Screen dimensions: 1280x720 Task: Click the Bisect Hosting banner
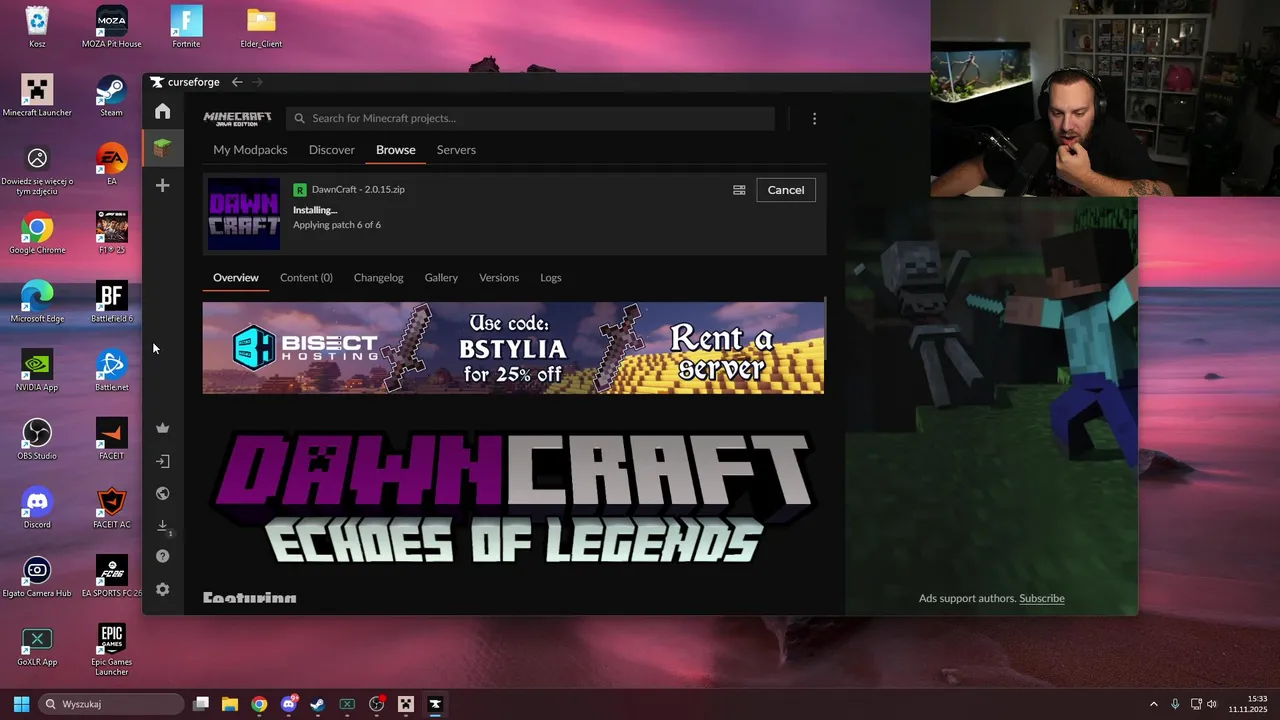click(514, 348)
